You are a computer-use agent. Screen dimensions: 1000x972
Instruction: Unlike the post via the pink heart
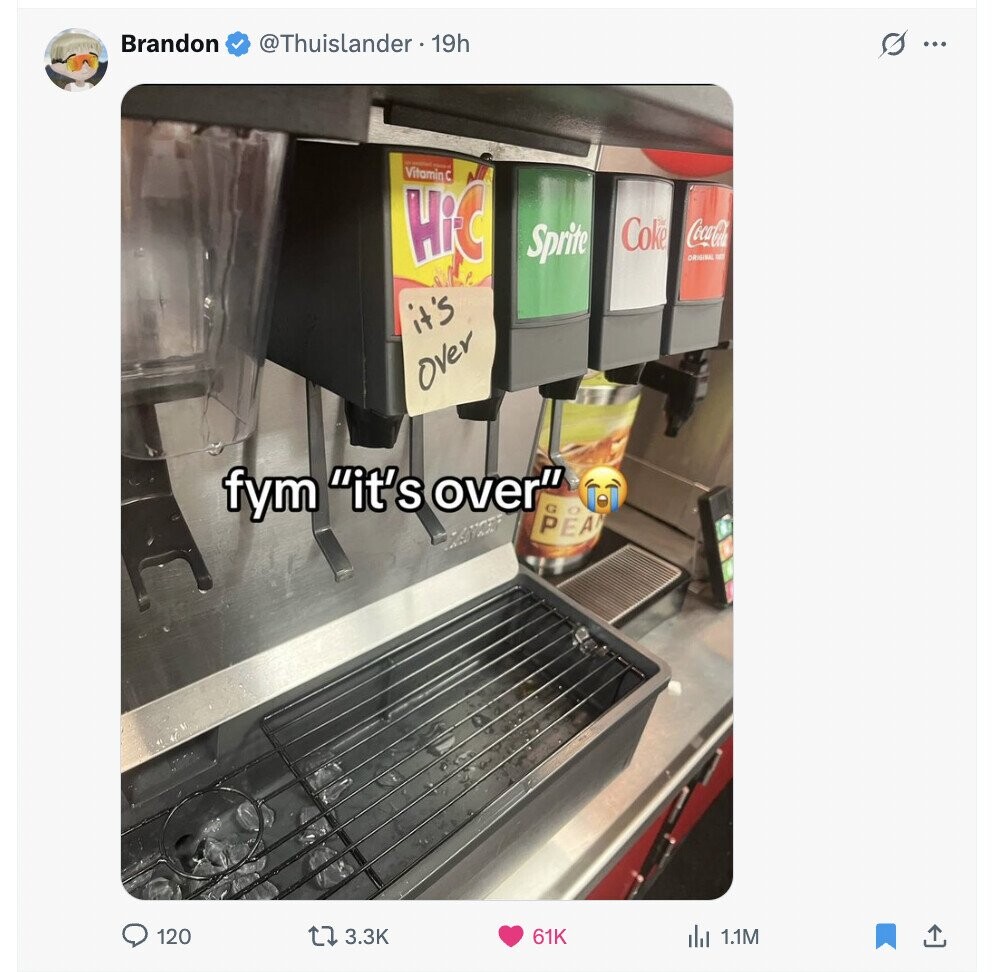(x=510, y=936)
